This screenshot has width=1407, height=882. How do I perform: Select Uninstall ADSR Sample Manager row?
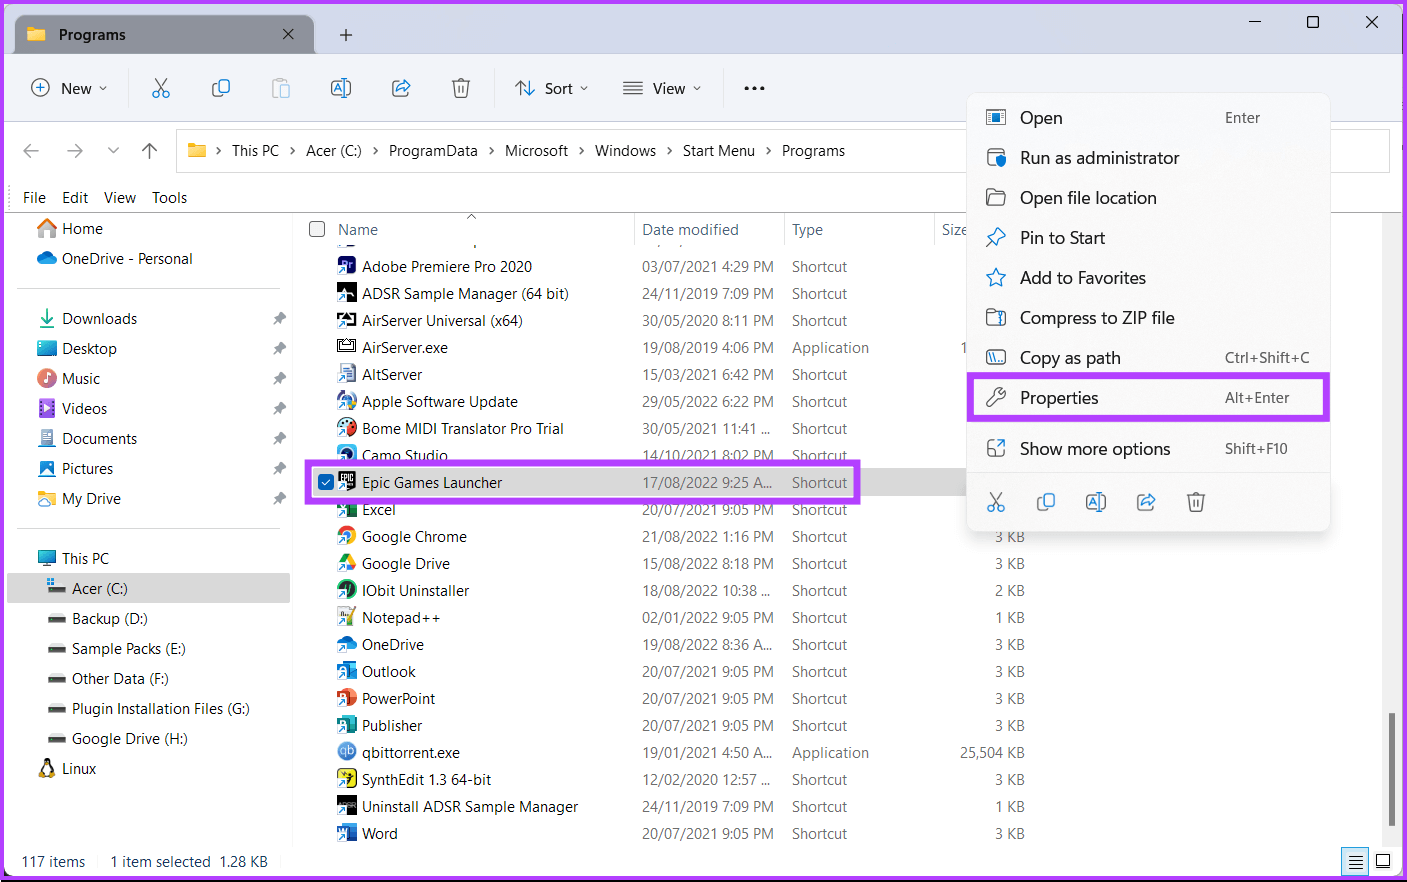[x=680, y=806]
